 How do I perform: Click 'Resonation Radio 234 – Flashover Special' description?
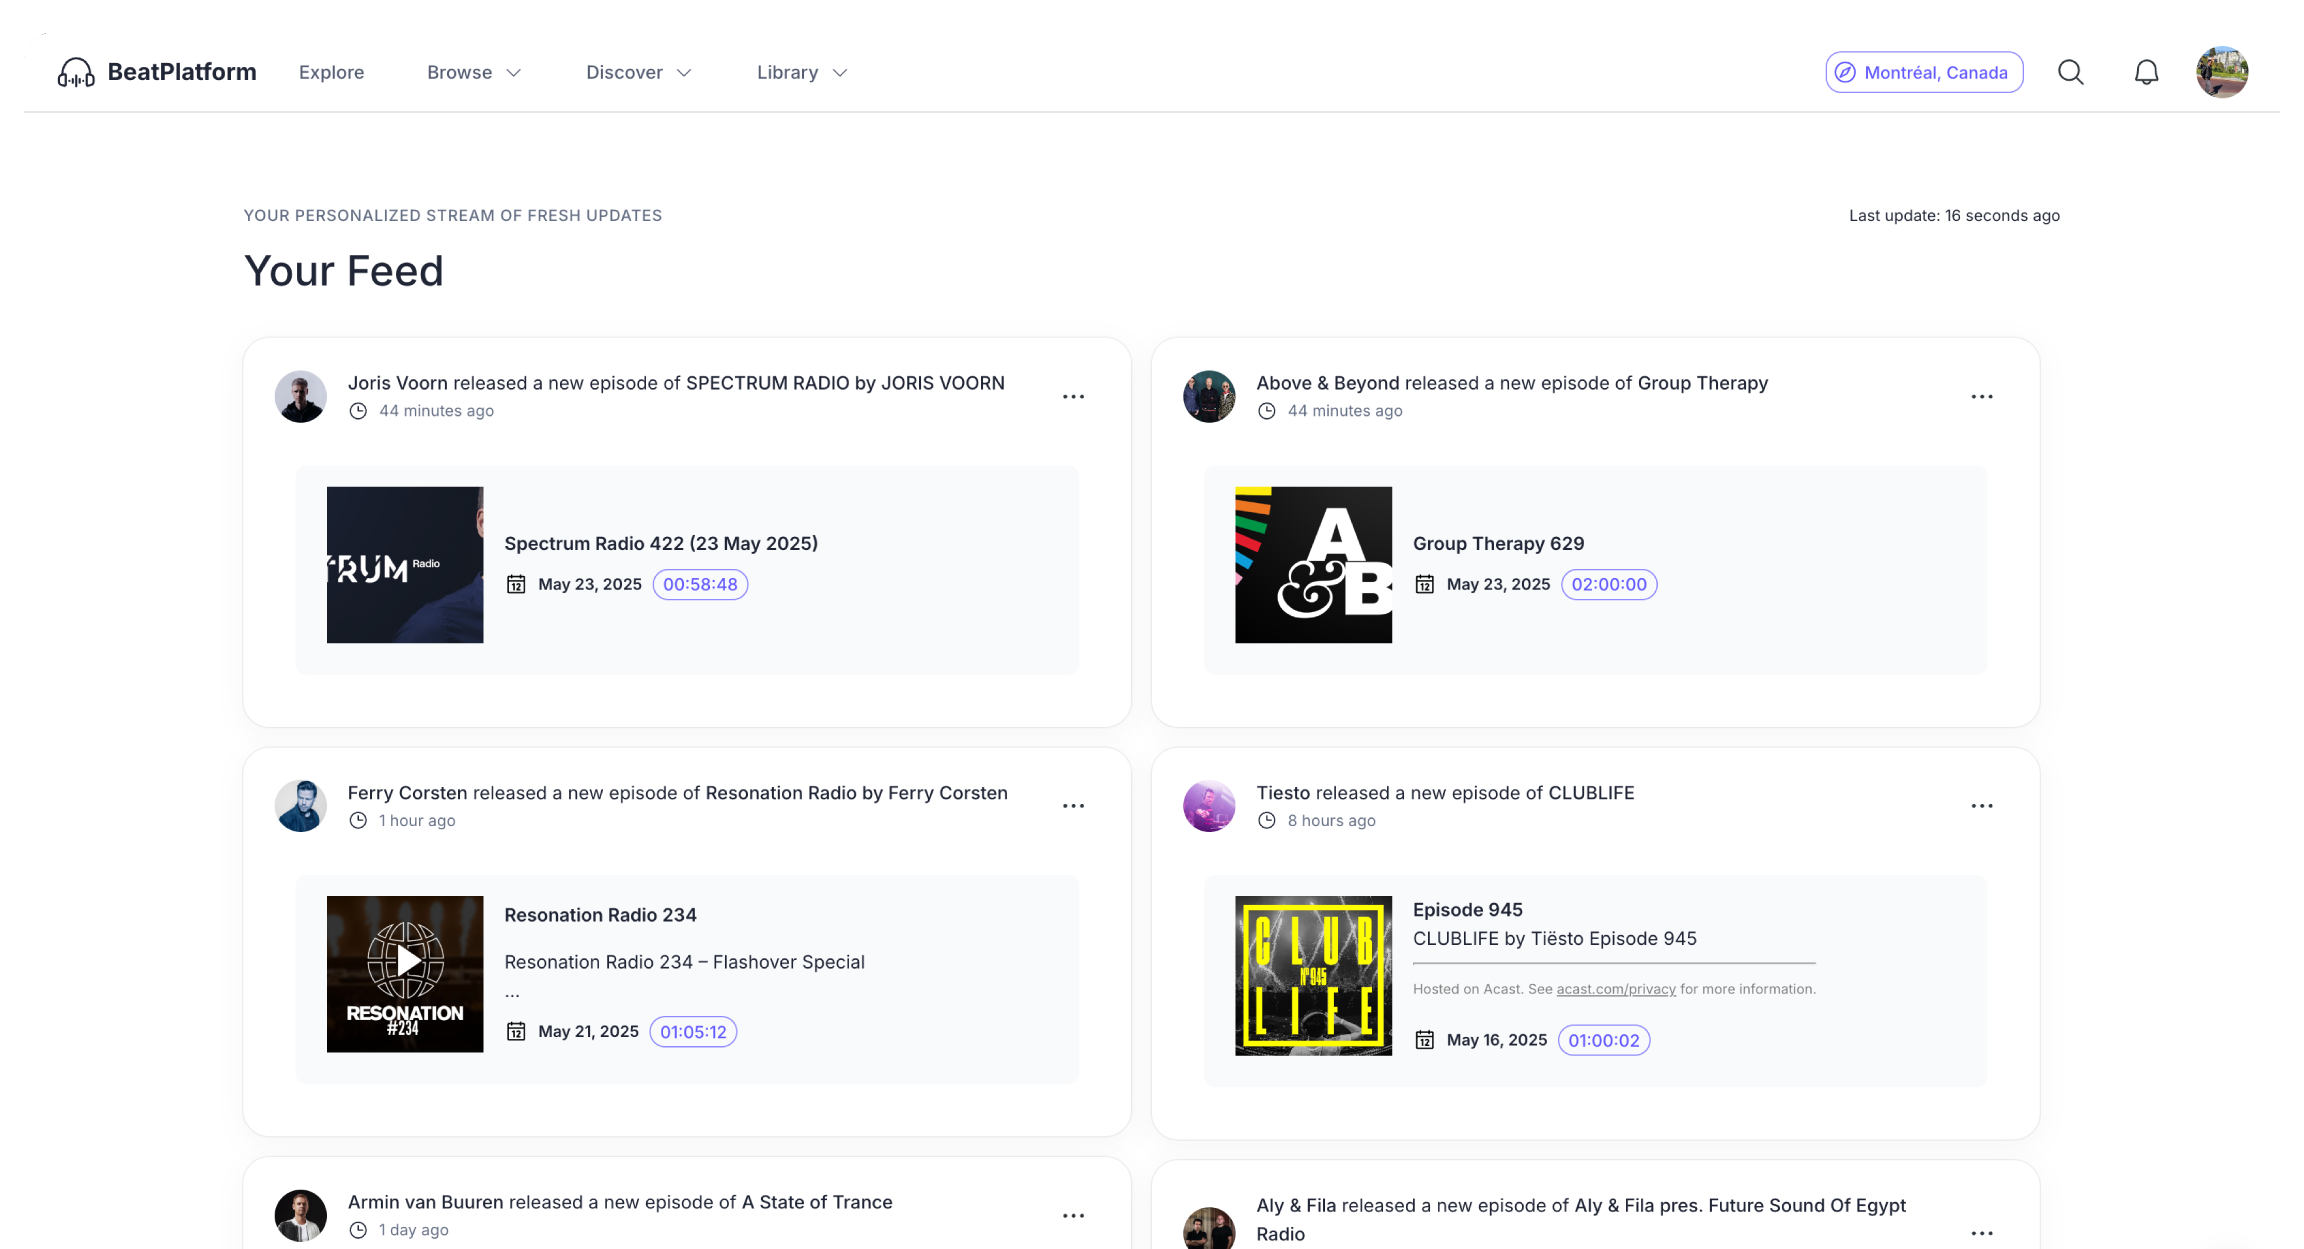(x=684, y=962)
